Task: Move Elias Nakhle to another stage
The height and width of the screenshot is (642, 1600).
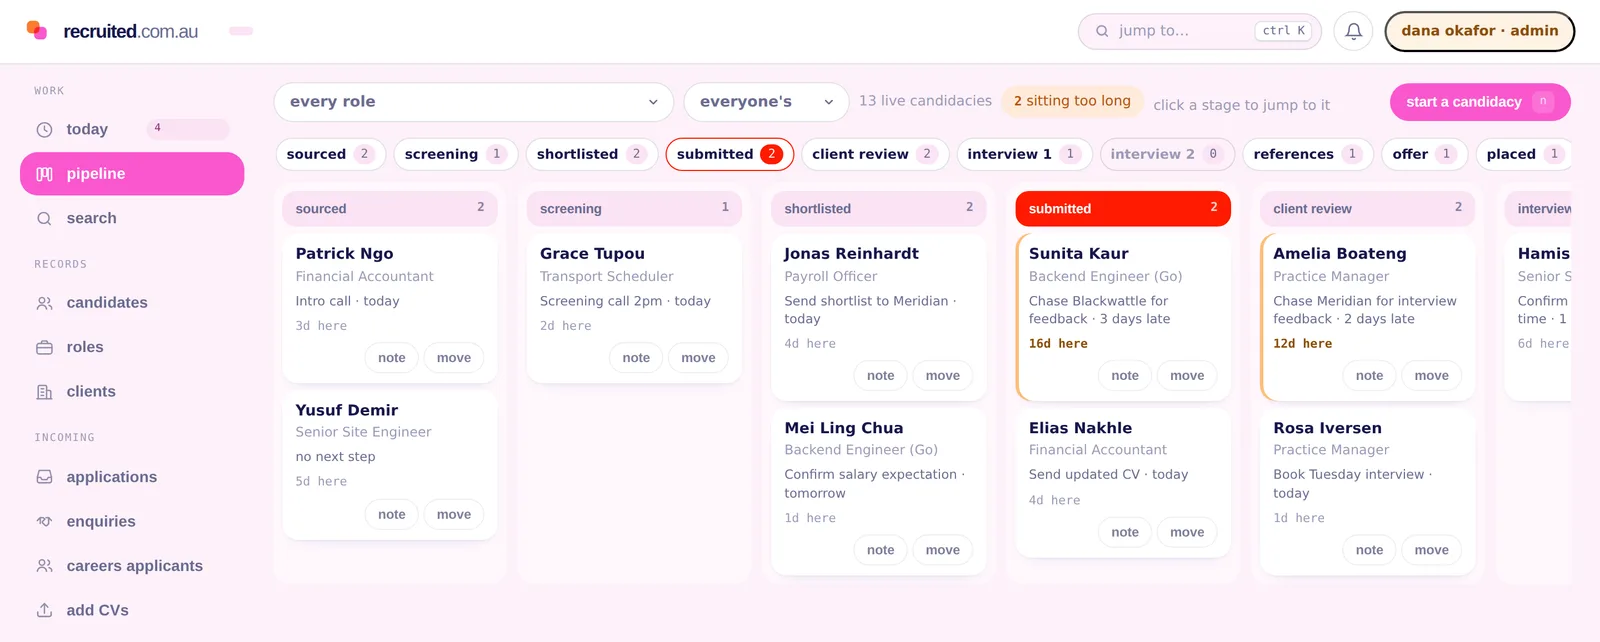Action: click(x=1187, y=533)
